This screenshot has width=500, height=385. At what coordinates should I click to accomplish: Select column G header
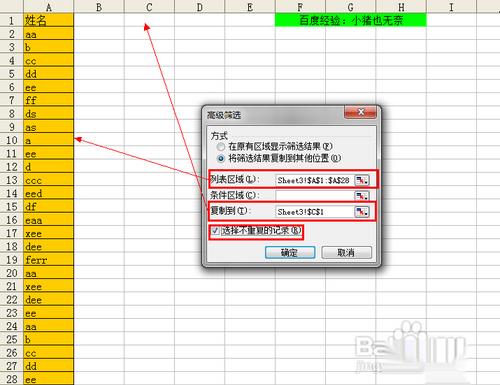351,7
